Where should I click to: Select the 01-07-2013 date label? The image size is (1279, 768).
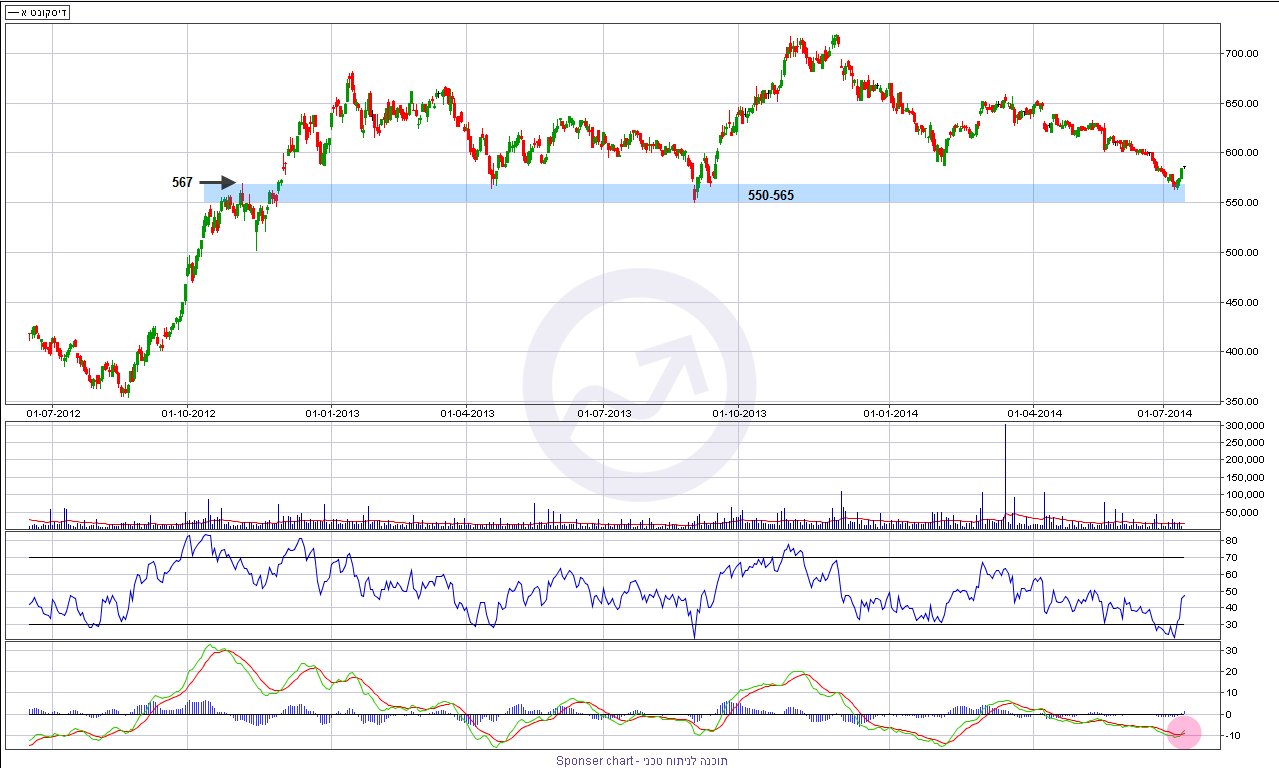click(x=604, y=413)
